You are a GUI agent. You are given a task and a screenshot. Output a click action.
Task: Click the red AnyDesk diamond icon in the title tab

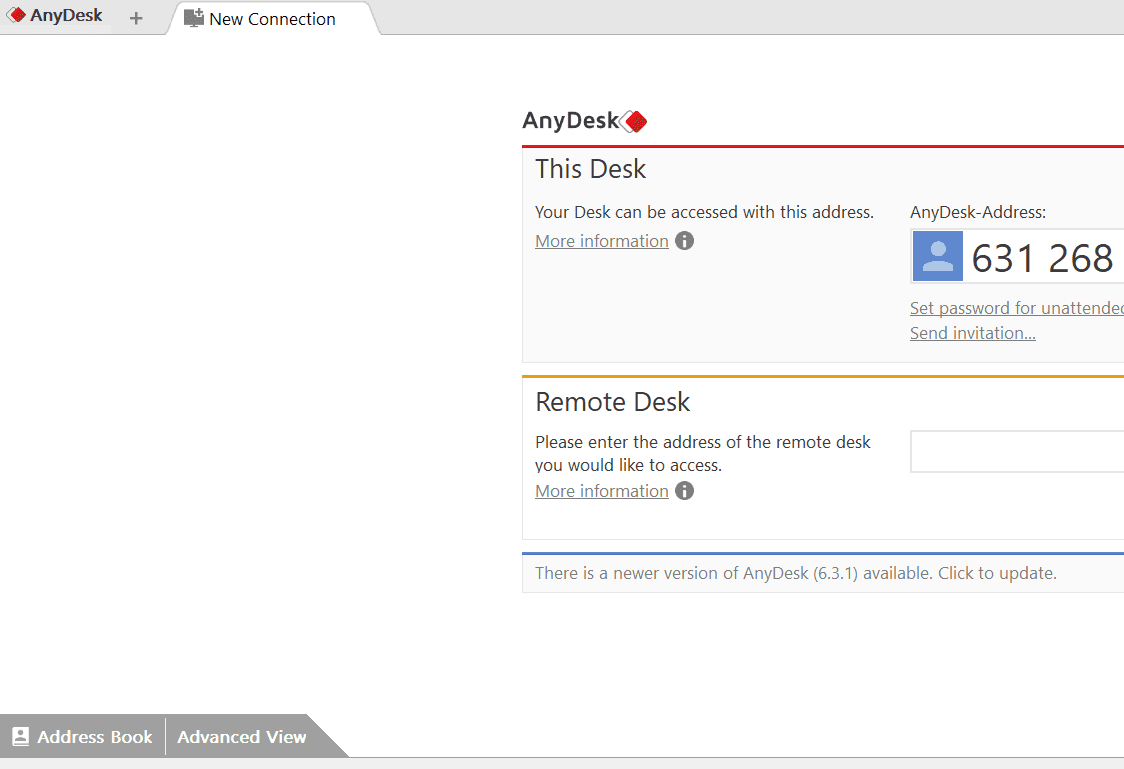pos(17,16)
